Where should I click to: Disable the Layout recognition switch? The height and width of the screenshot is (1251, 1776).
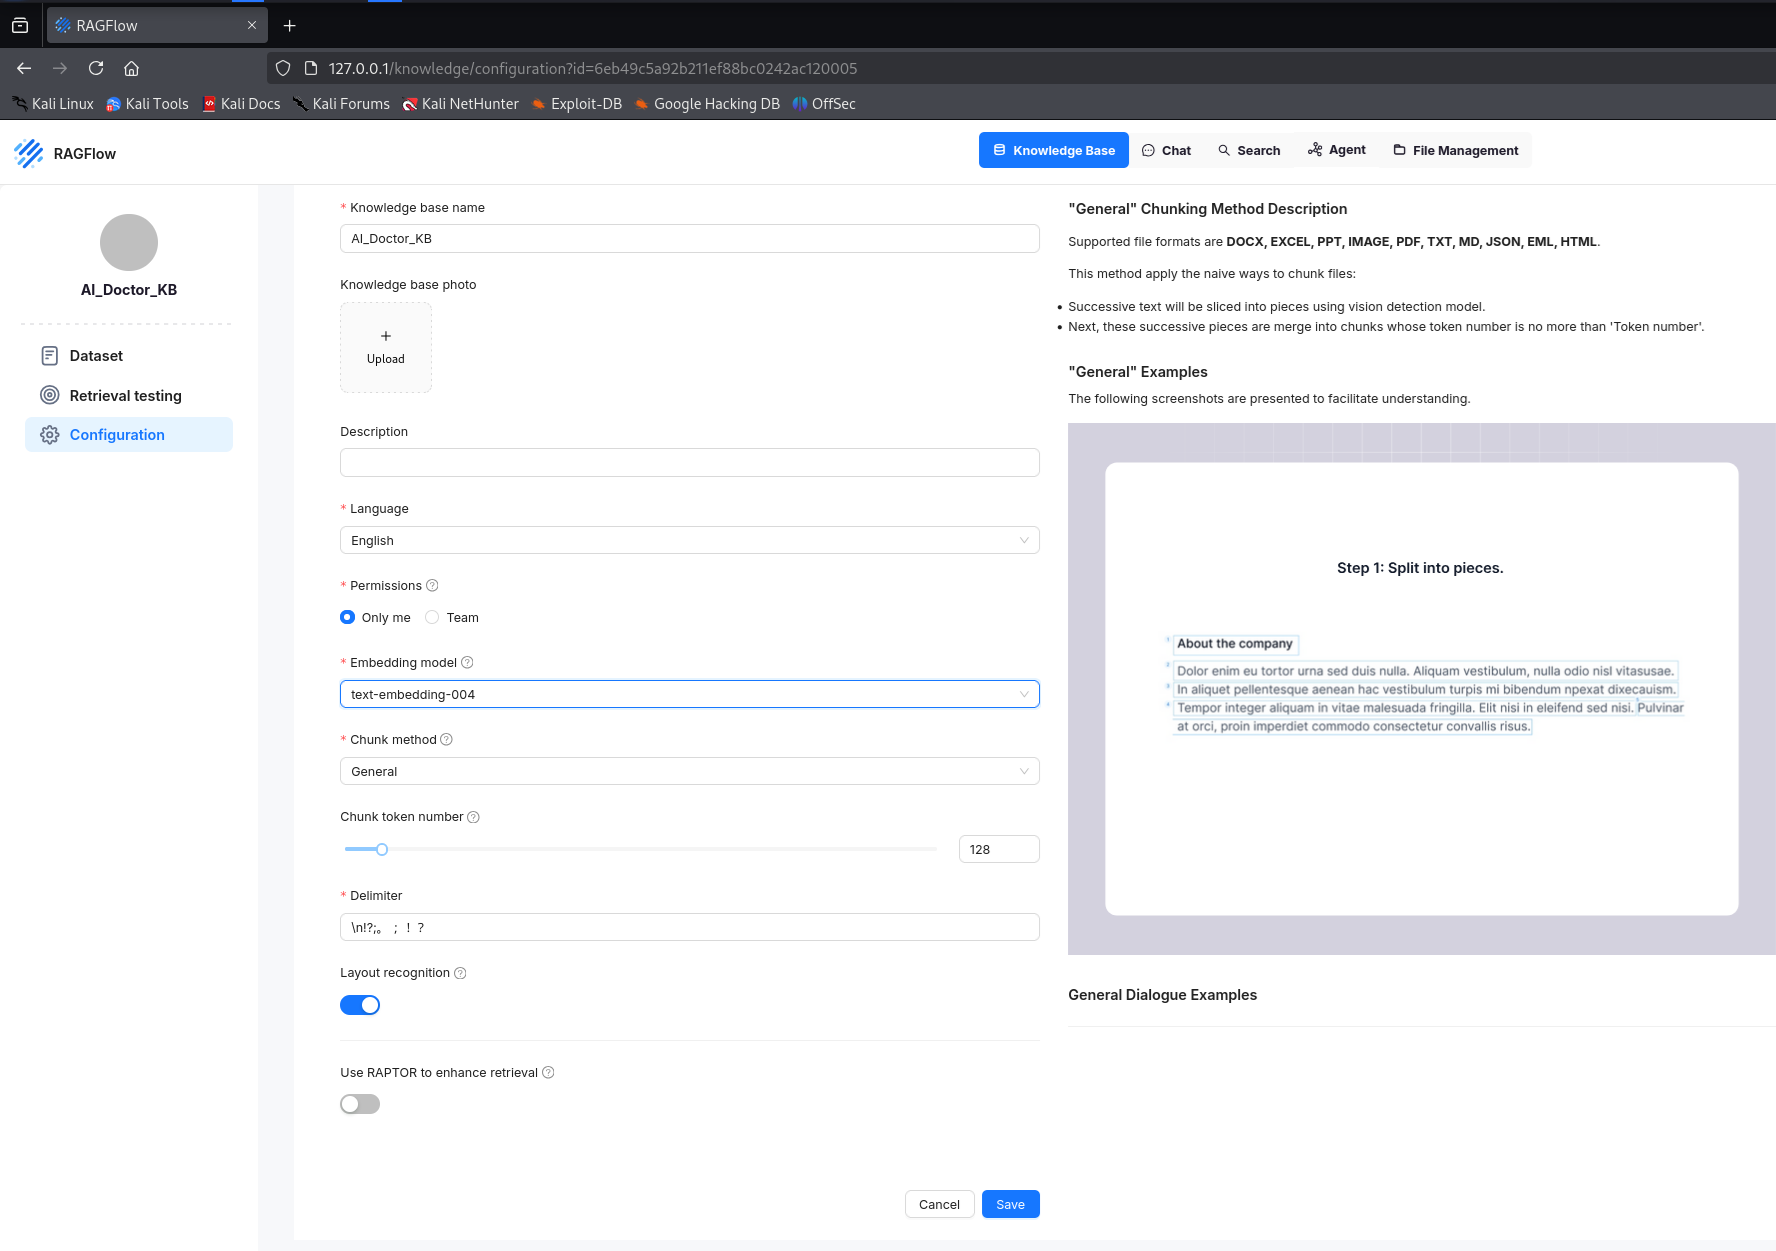pos(360,1005)
